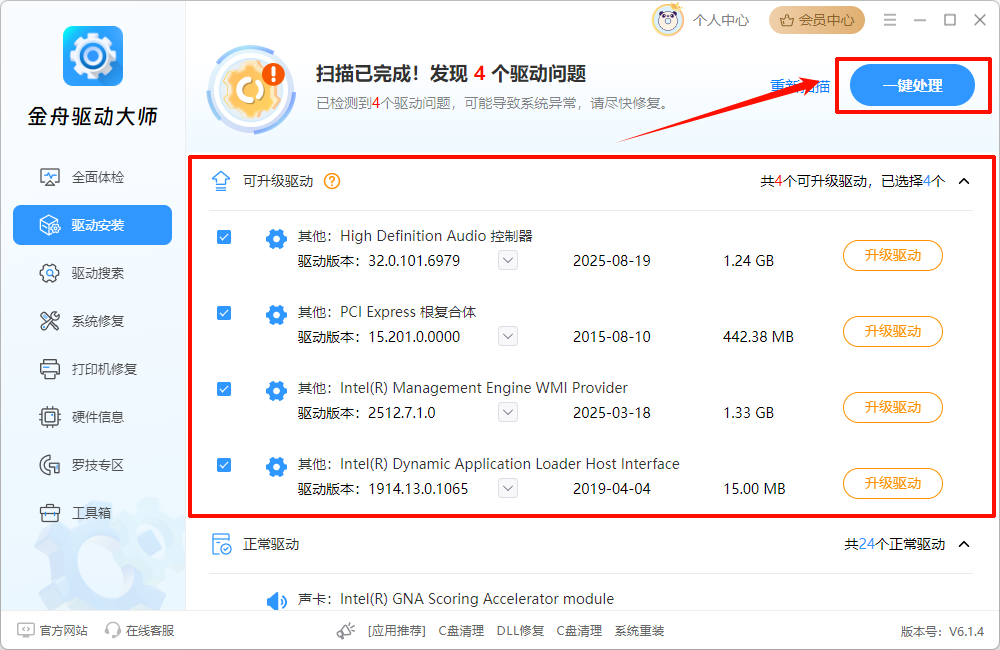
Task: Click driver size 442.38 MB
Action: 758,337
